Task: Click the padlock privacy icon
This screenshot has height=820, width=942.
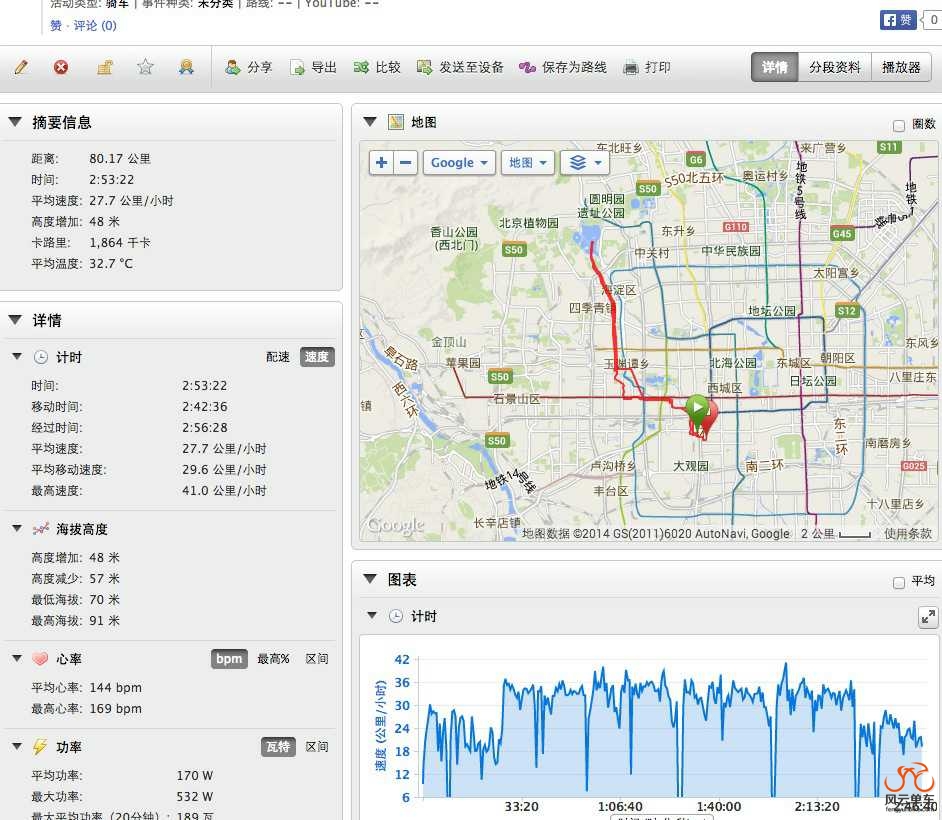Action: tap(104, 67)
